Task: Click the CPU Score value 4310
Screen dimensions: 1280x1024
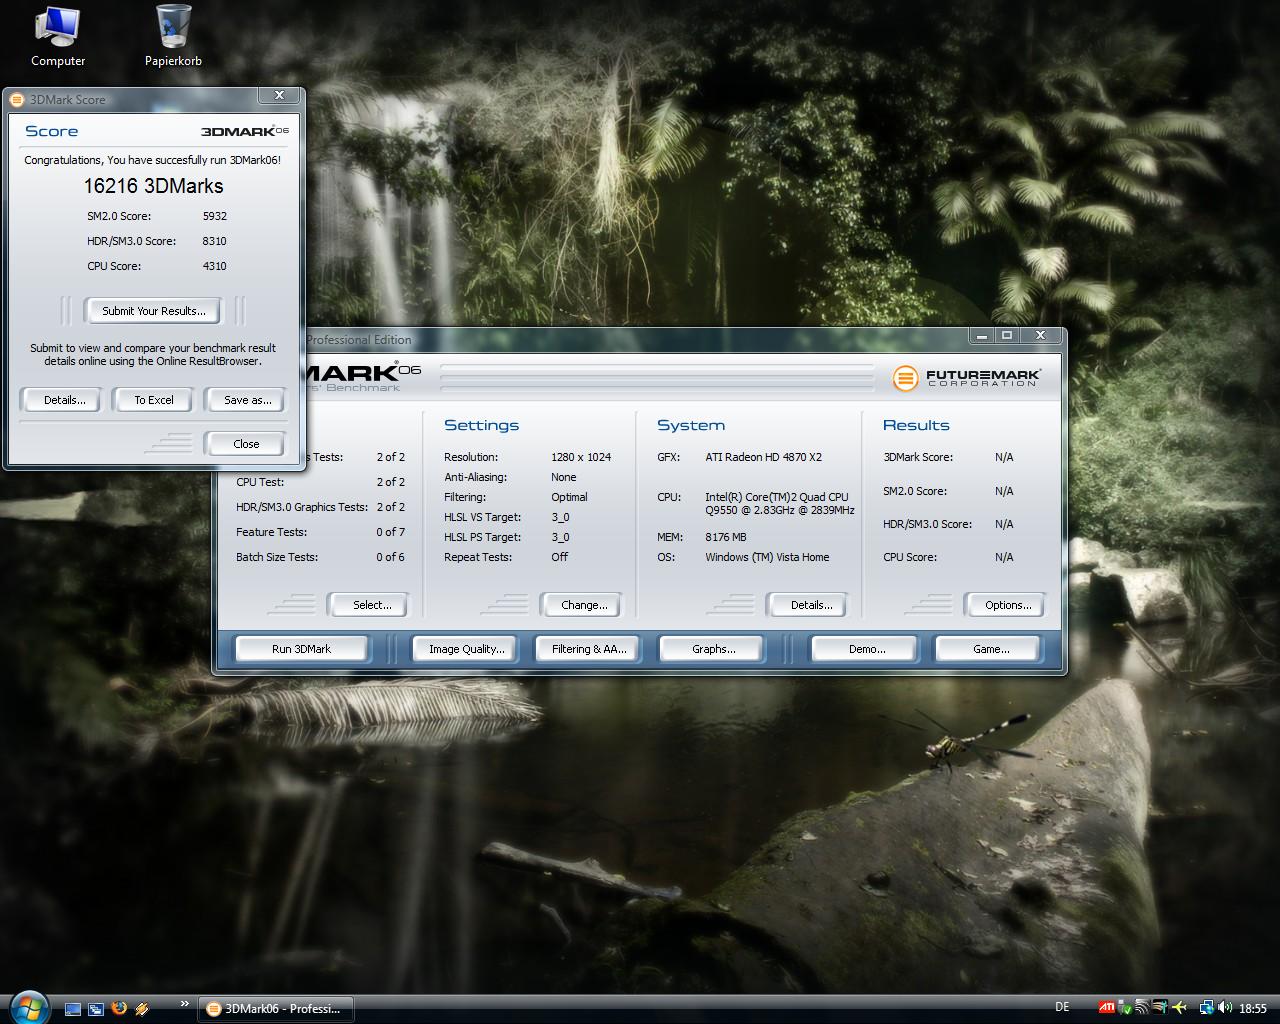Action: pyautogui.click(x=214, y=266)
